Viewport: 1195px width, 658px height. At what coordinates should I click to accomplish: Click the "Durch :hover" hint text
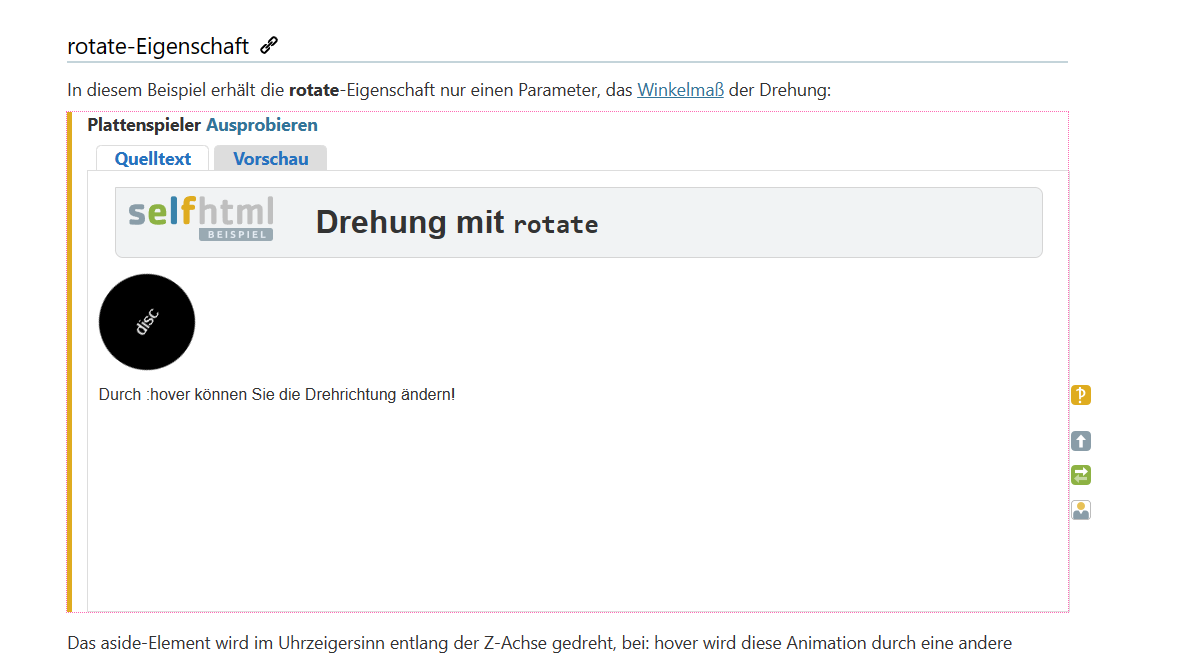coord(277,394)
